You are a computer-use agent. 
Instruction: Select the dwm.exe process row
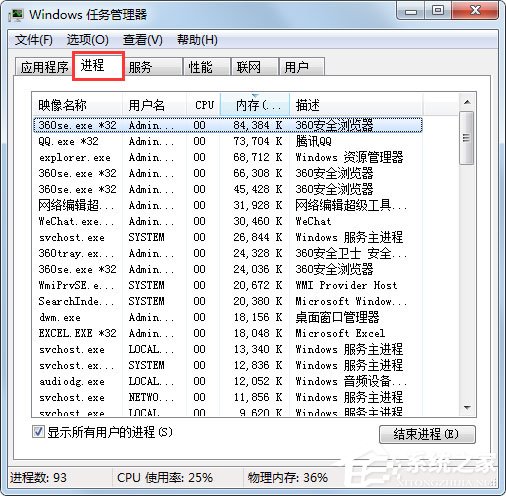(x=228, y=317)
